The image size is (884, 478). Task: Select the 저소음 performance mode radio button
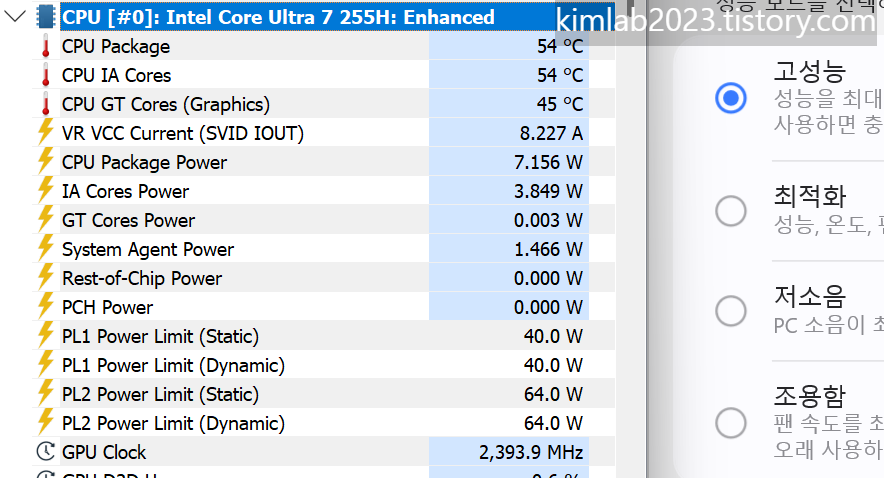[731, 311]
